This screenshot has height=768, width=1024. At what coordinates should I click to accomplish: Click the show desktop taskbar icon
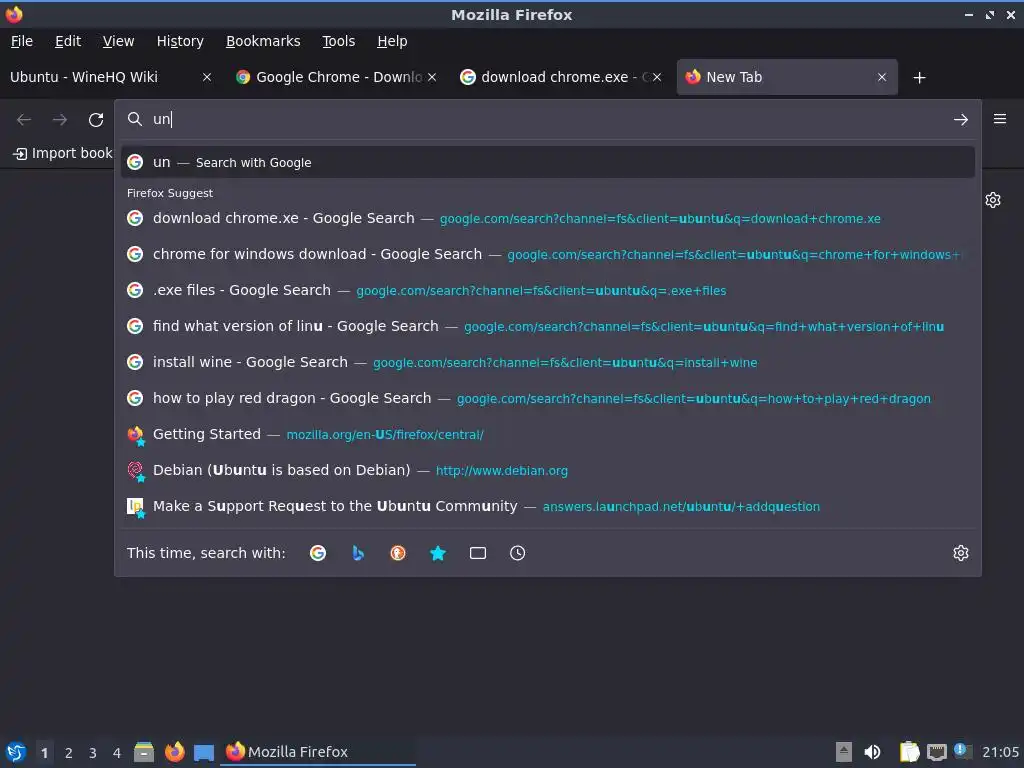(x=204, y=752)
